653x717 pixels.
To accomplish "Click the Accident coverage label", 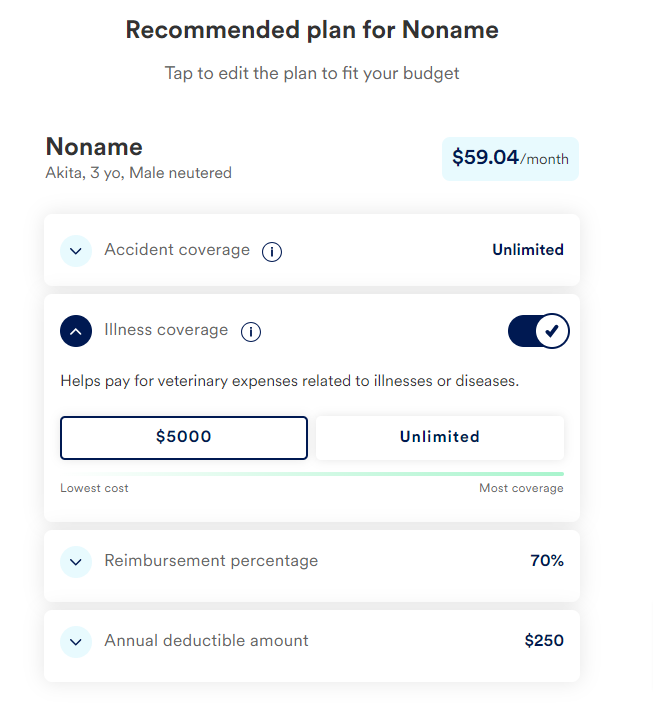I will 177,250.
